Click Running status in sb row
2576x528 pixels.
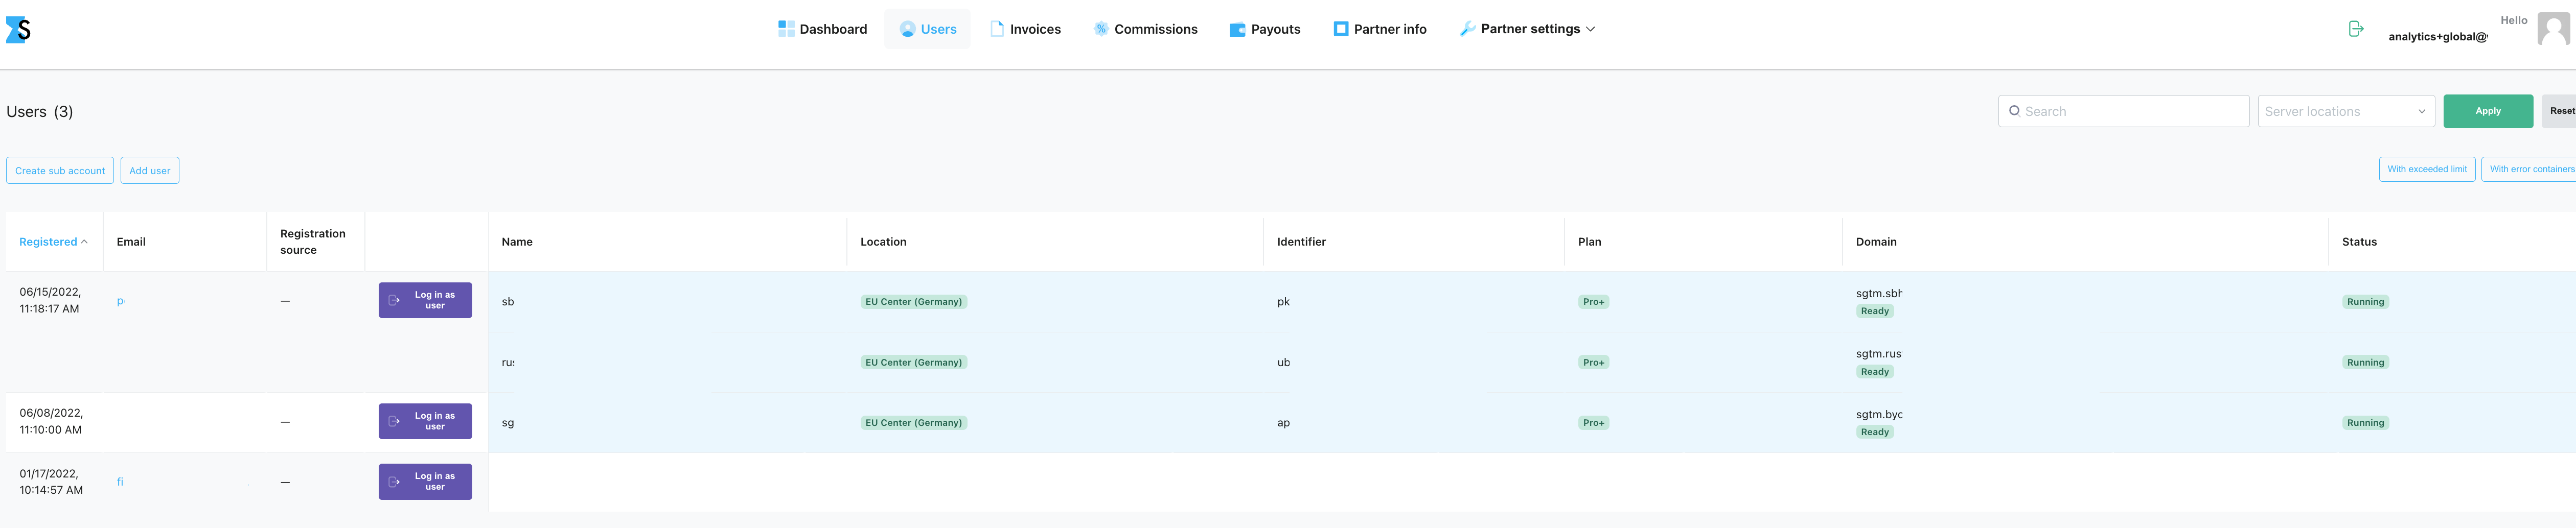tap(2365, 302)
